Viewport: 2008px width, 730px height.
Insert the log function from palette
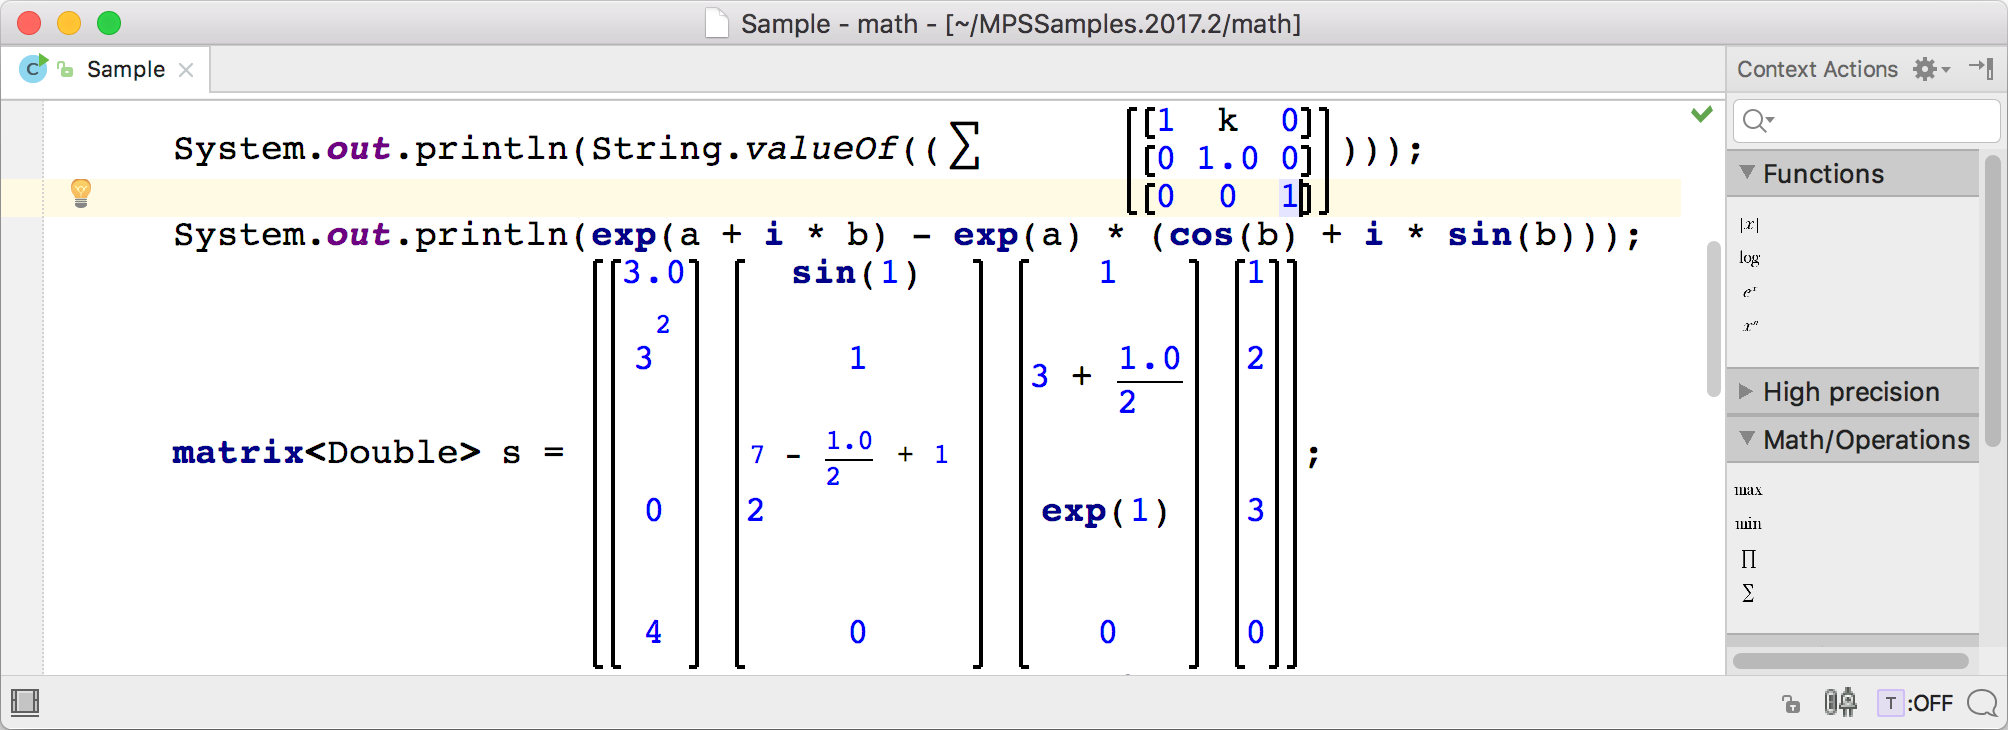(1749, 258)
